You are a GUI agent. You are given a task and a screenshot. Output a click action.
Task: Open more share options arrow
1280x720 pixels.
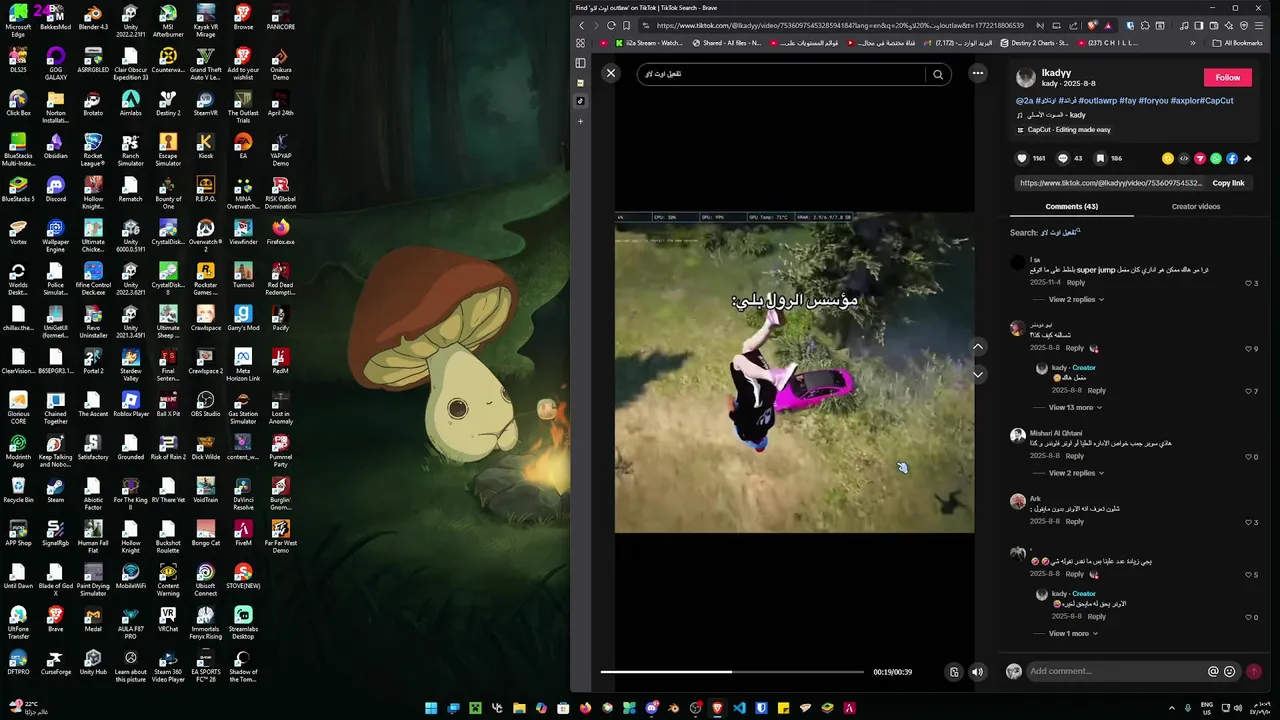tap(1248, 158)
